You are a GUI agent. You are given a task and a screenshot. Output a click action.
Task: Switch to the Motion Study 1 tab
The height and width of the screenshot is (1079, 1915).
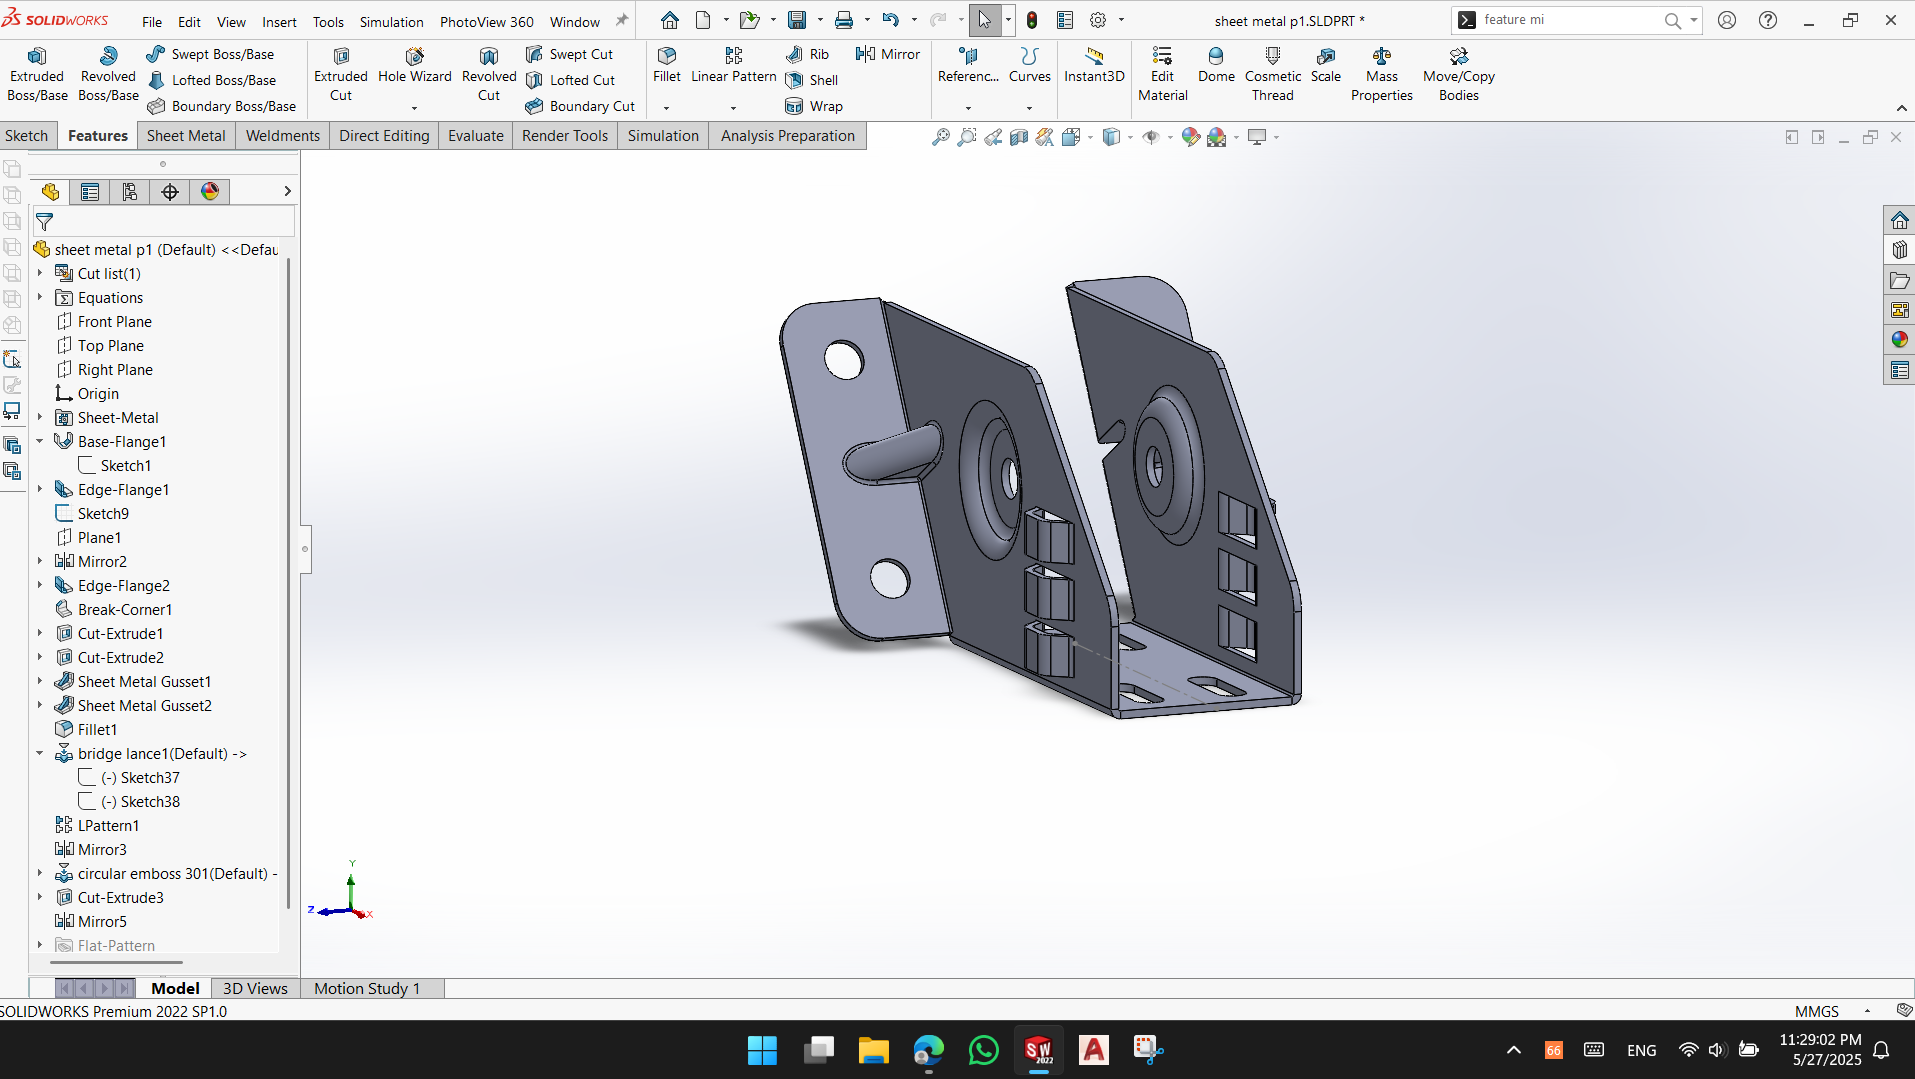(367, 988)
